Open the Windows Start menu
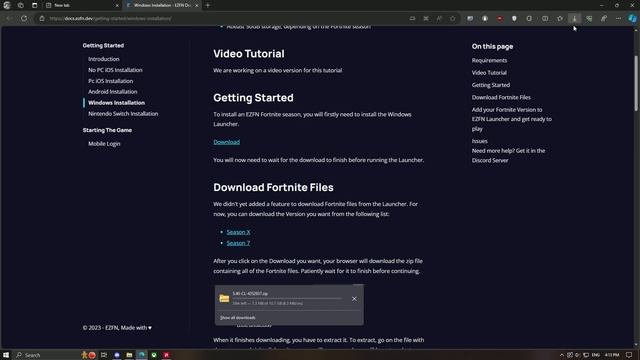640x360 pixels. coord(6,355)
